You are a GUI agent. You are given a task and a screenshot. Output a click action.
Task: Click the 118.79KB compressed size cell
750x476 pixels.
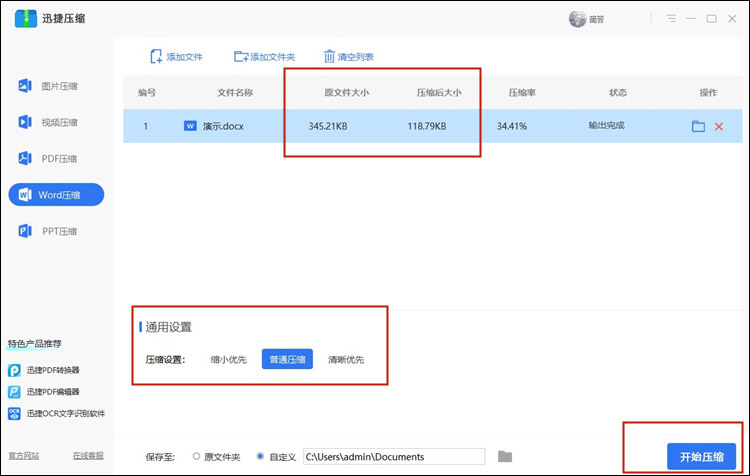click(x=427, y=126)
